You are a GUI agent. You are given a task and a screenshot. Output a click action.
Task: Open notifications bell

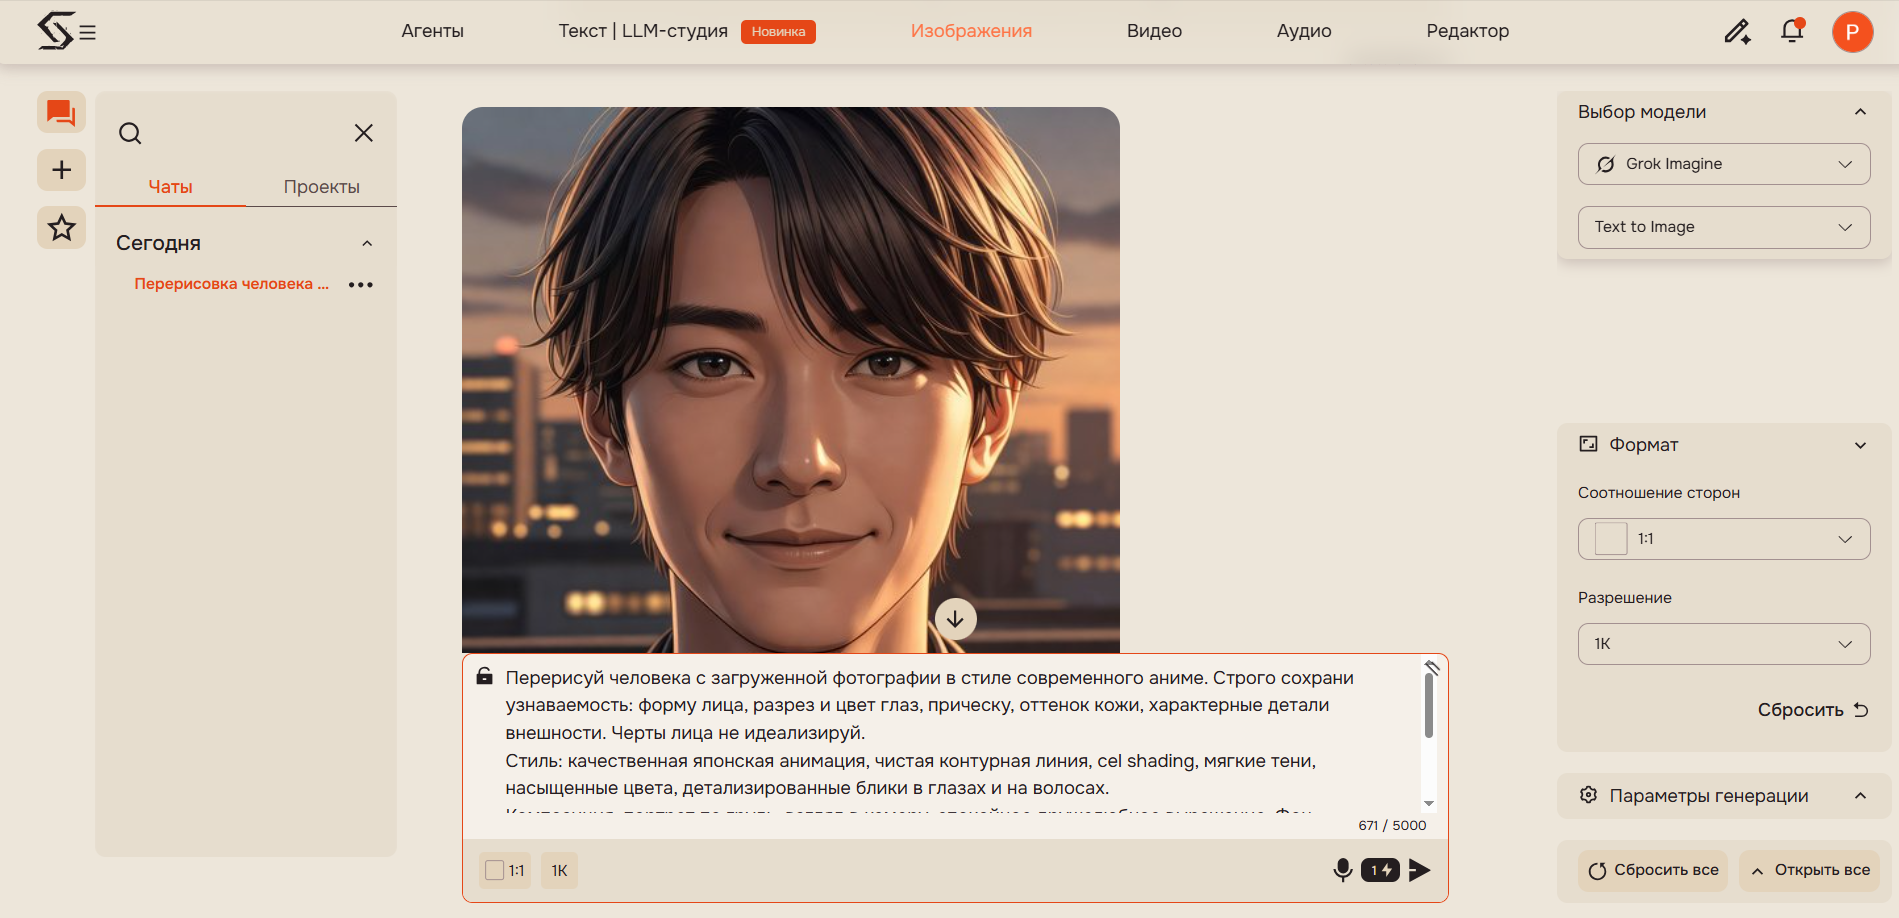pyautogui.click(x=1792, y=31)
